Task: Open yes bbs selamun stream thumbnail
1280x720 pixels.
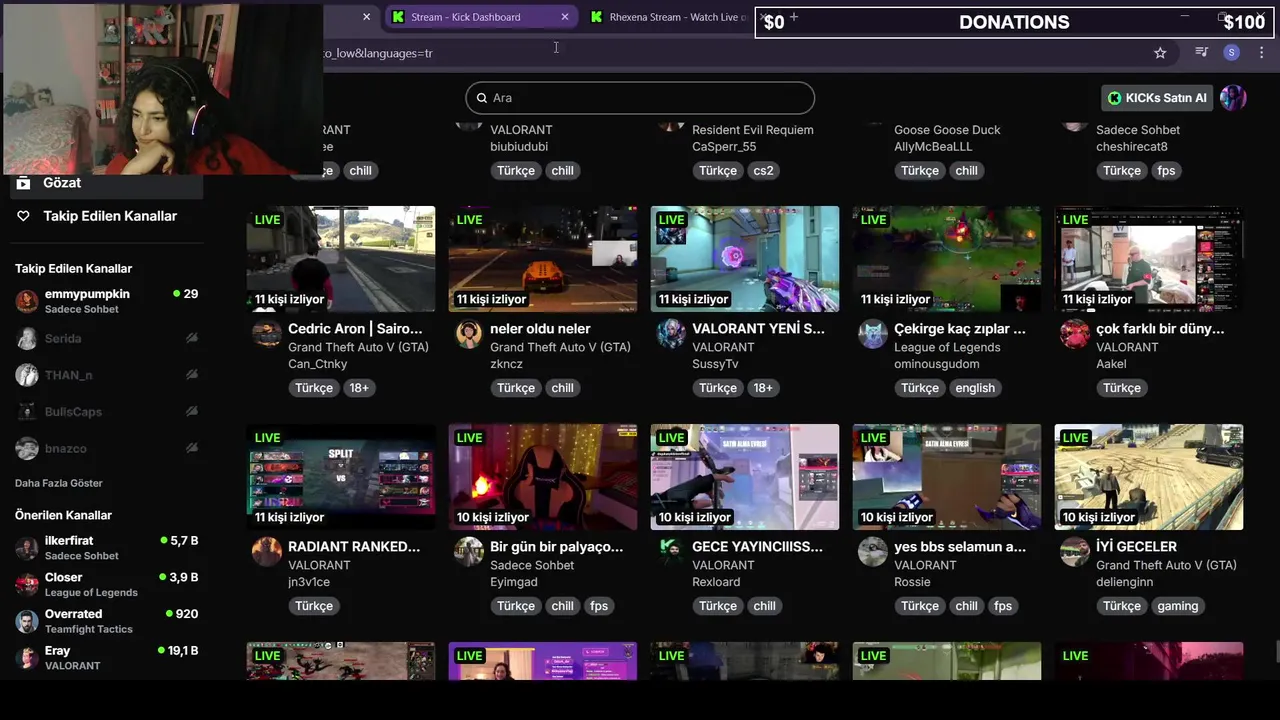Action: 947,477
